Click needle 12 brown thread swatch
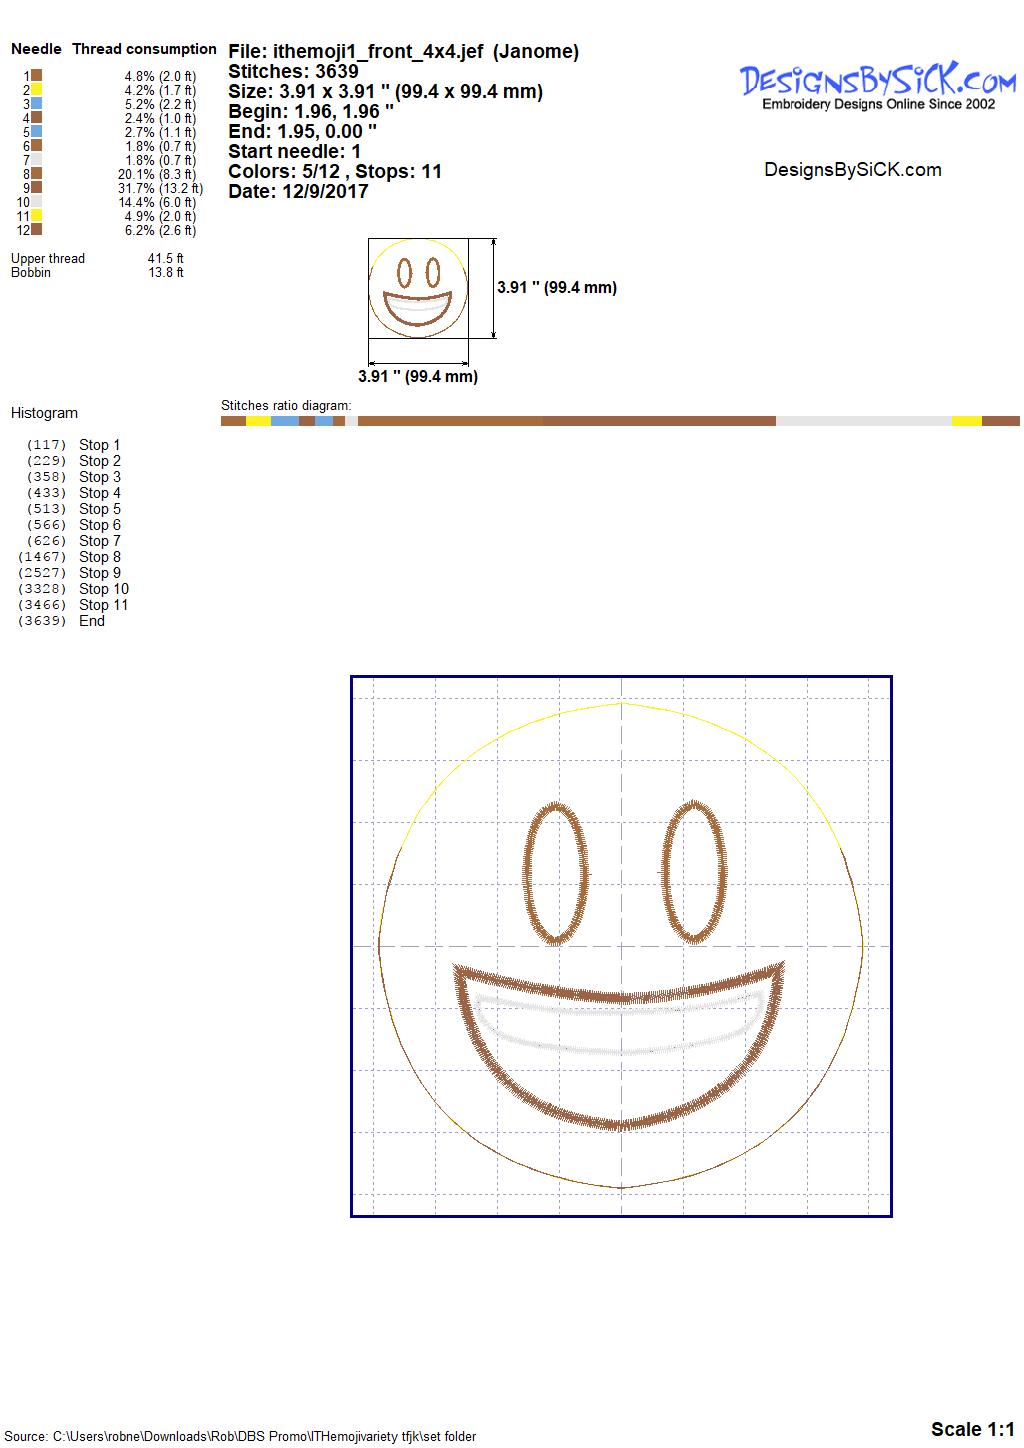Screen dimensions: 1024x1448 36,230
